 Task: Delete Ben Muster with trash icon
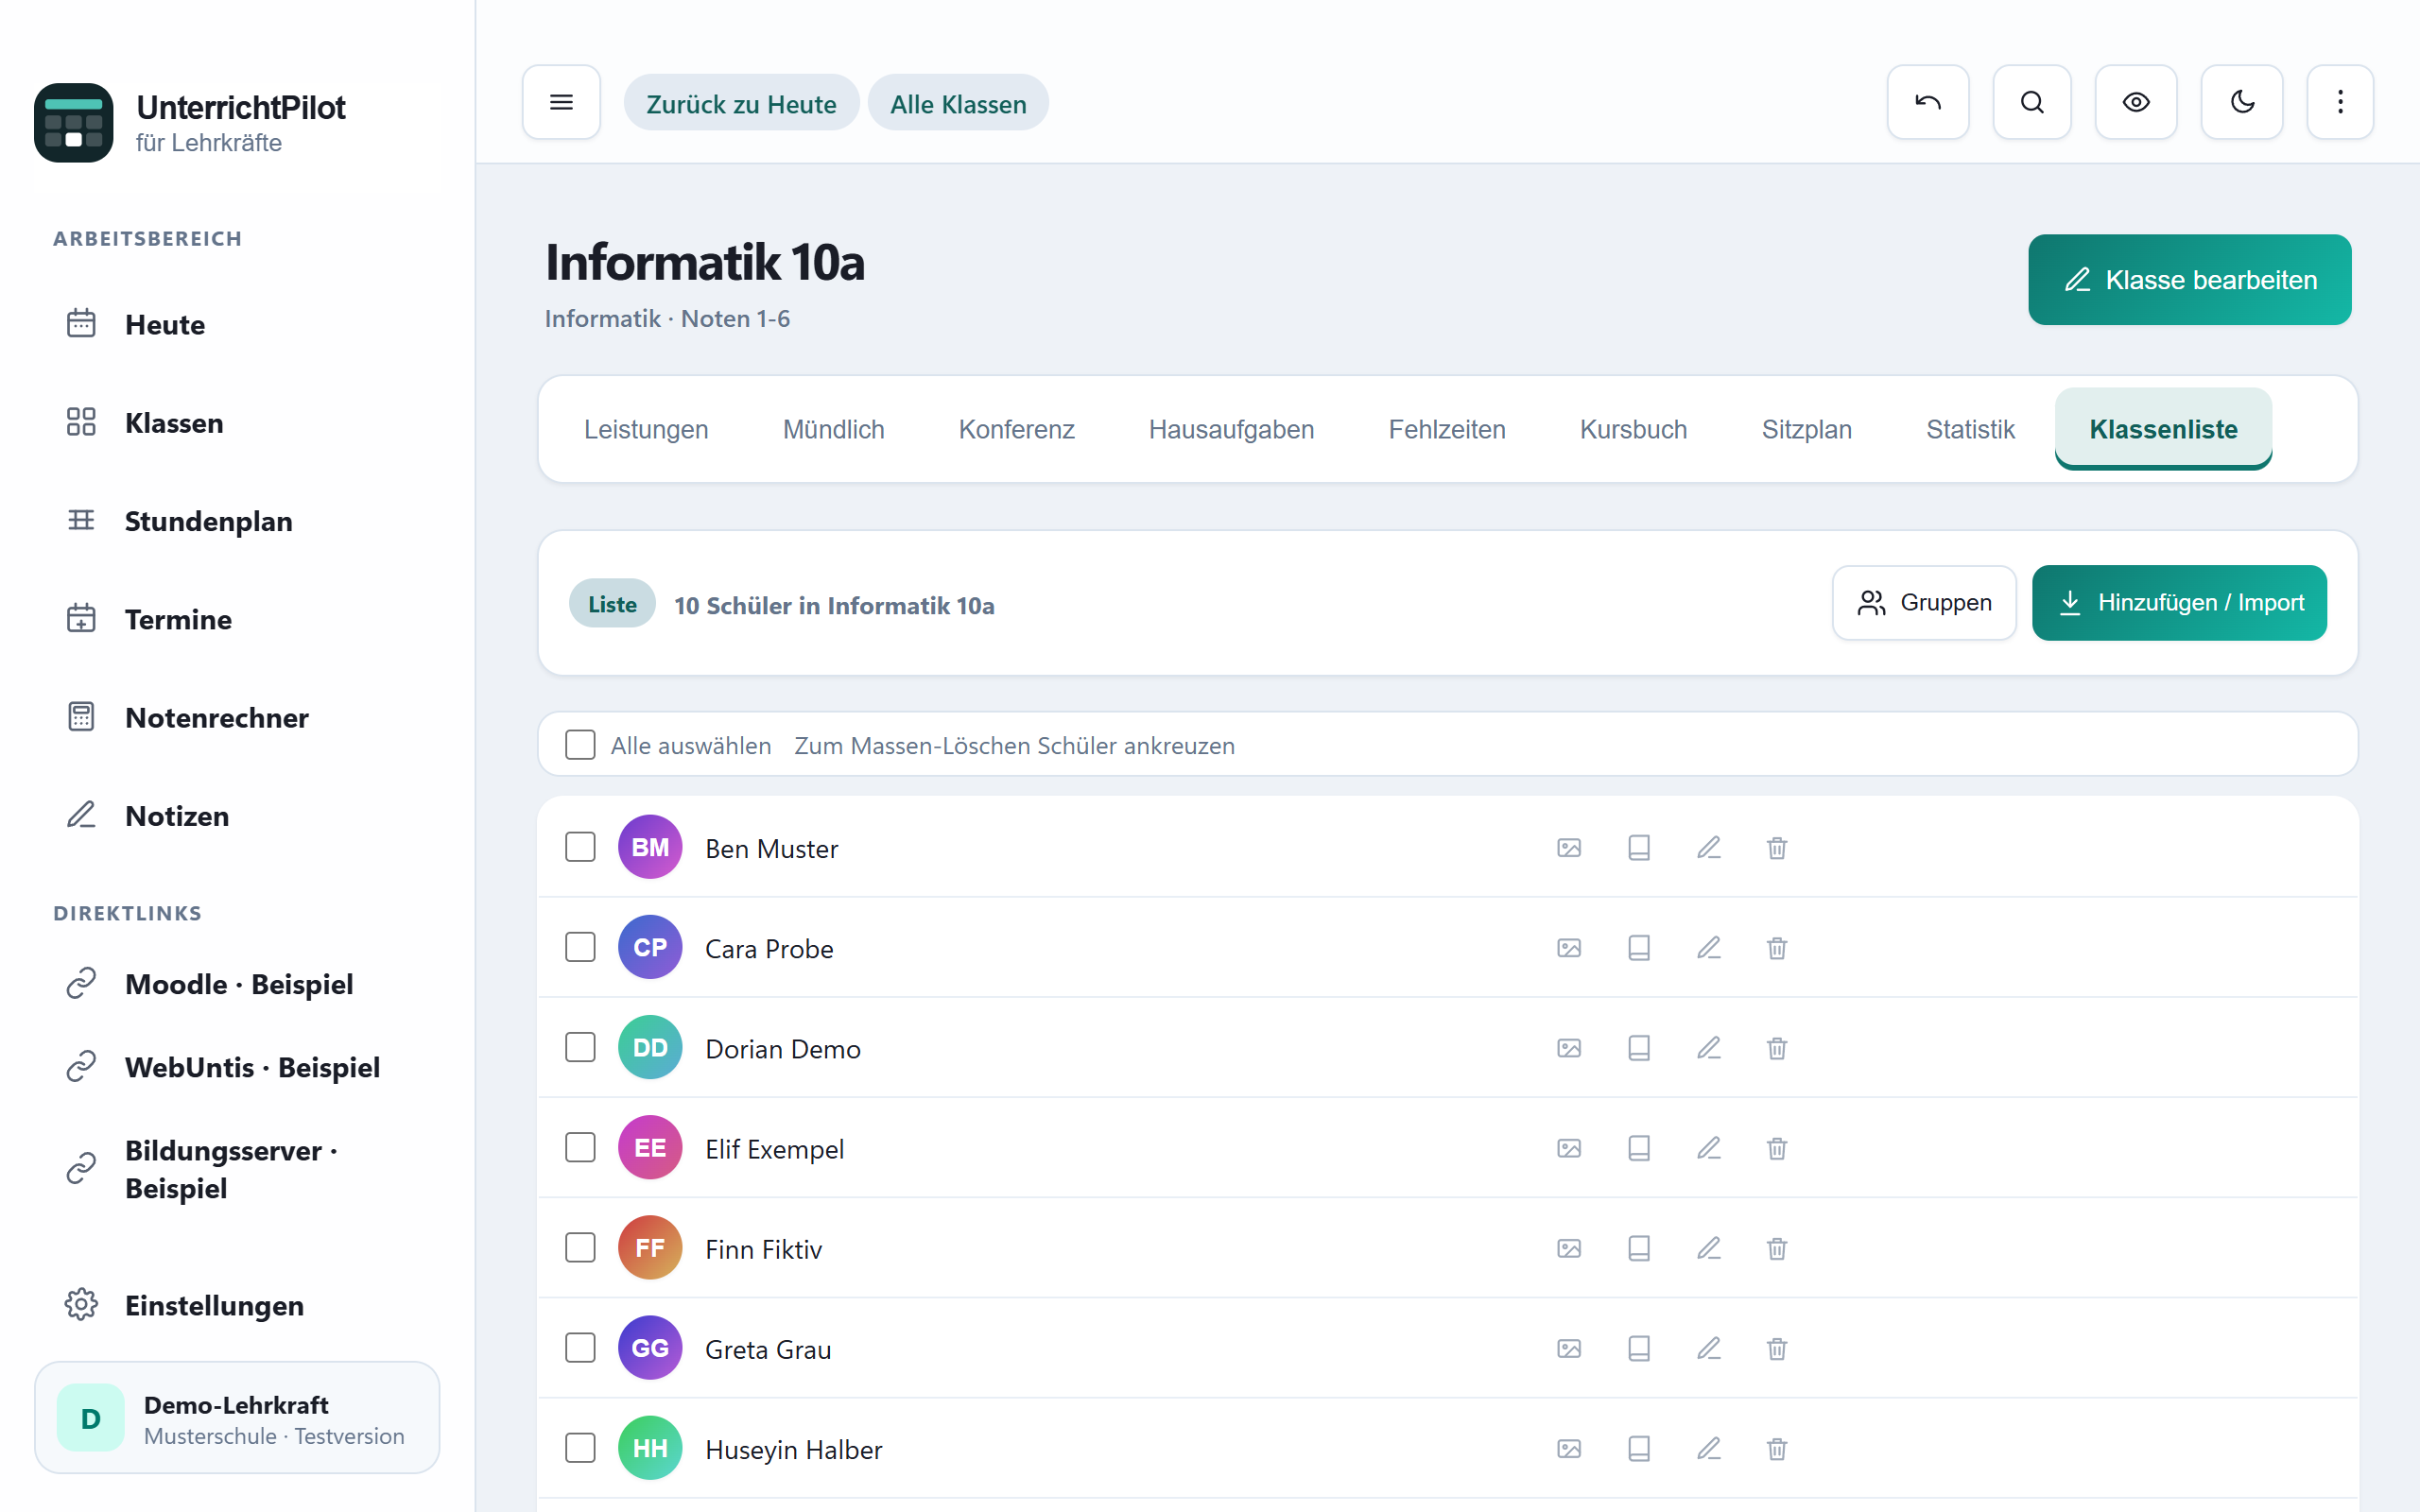[1777, 848]
